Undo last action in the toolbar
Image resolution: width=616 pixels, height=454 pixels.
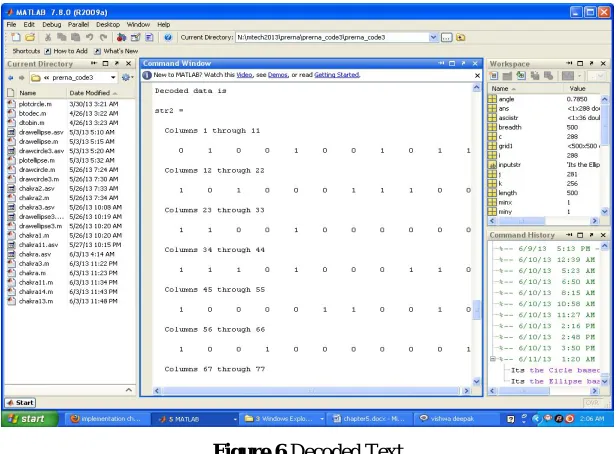pyautogui.click(x=90, y=37)
